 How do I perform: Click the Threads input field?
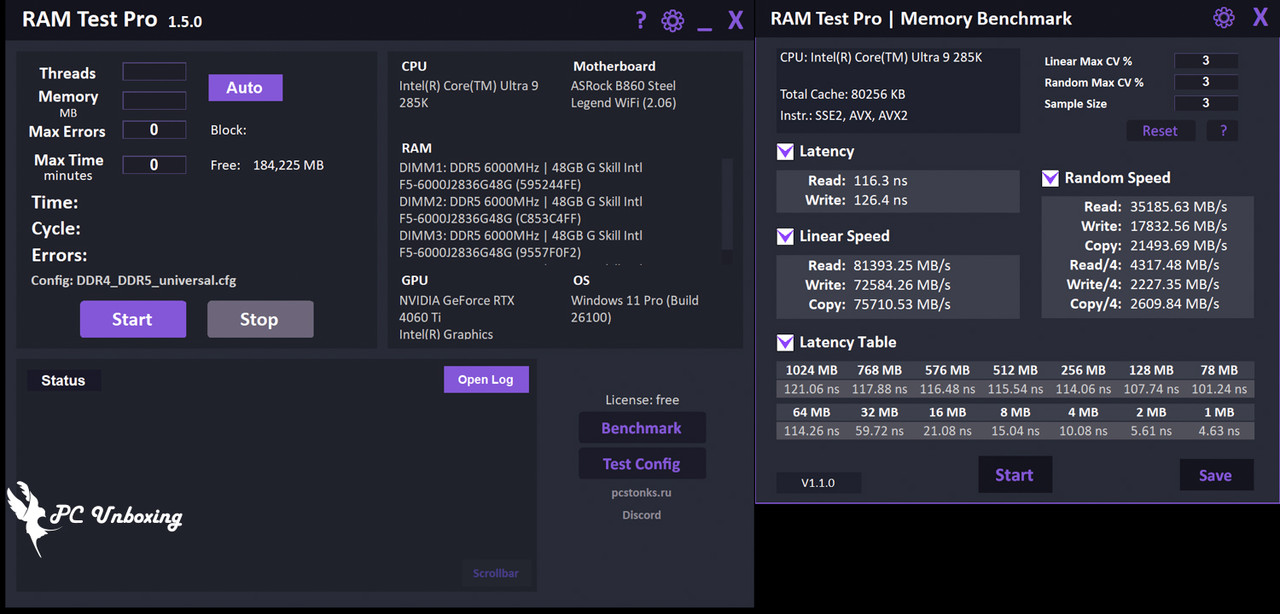point(154,71)
